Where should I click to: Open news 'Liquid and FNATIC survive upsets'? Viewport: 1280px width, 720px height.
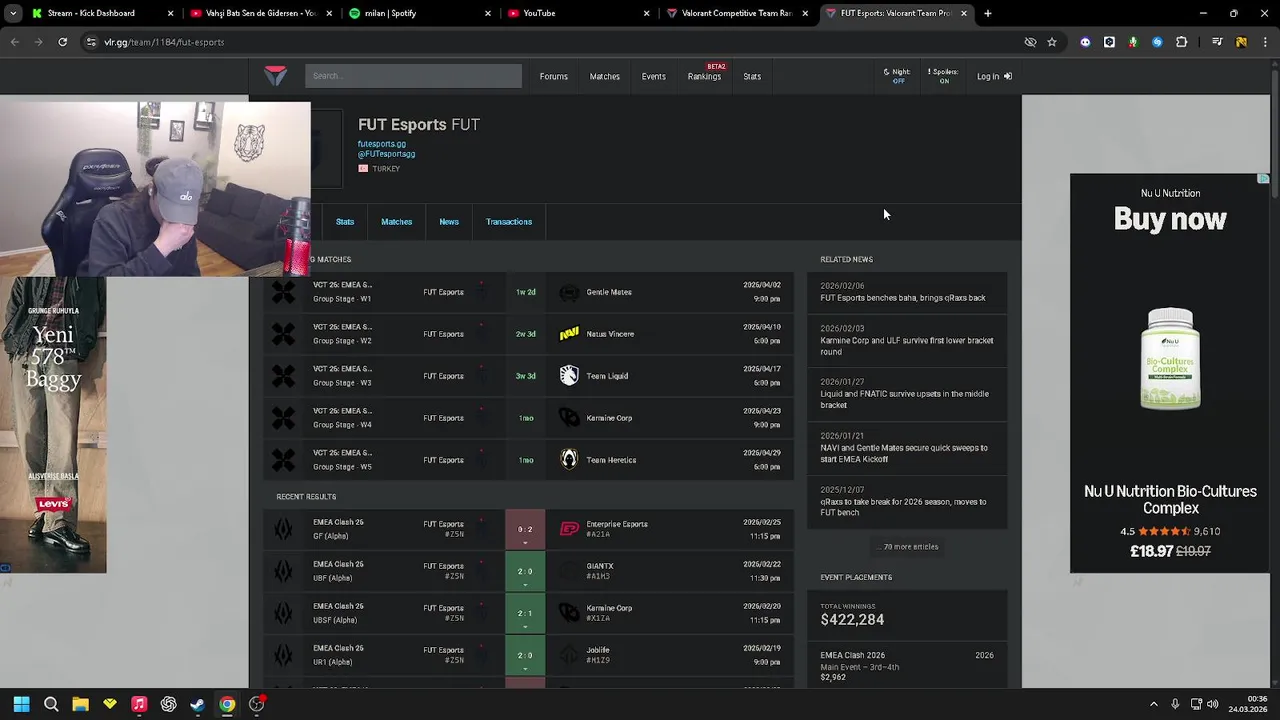(x=907, y=393)
